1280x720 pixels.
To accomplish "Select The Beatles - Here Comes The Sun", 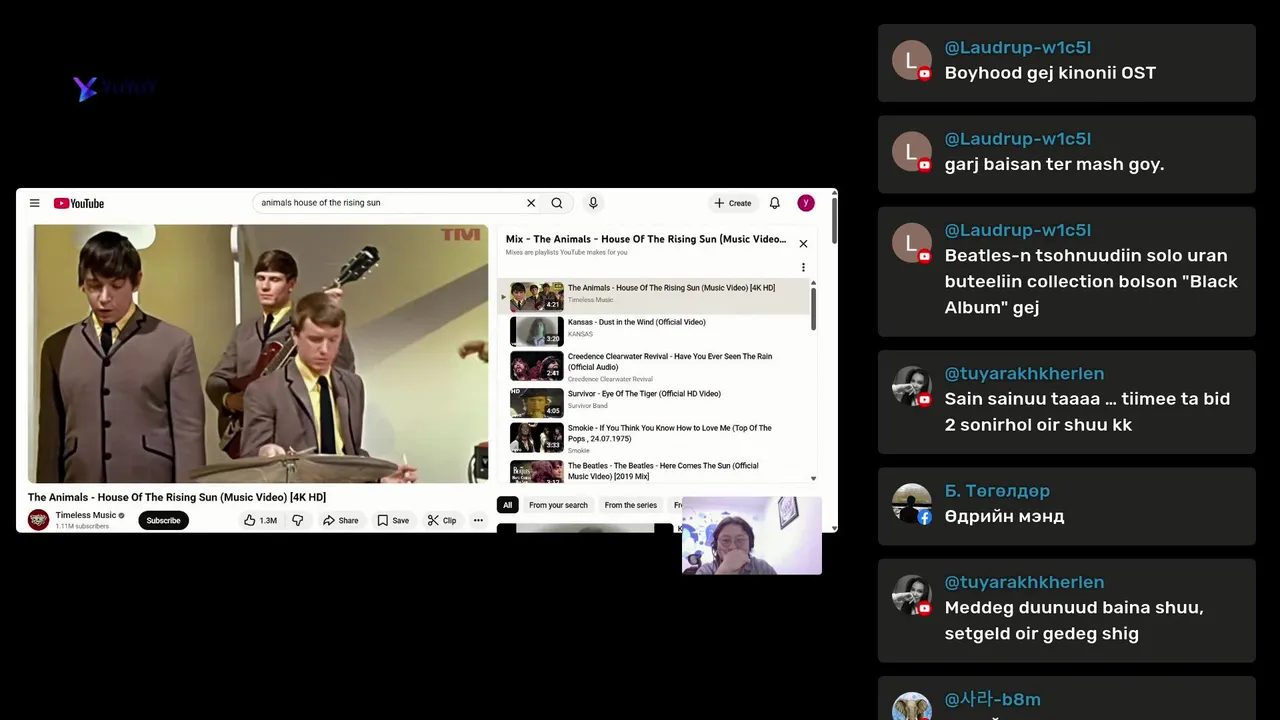I will 656,471.
